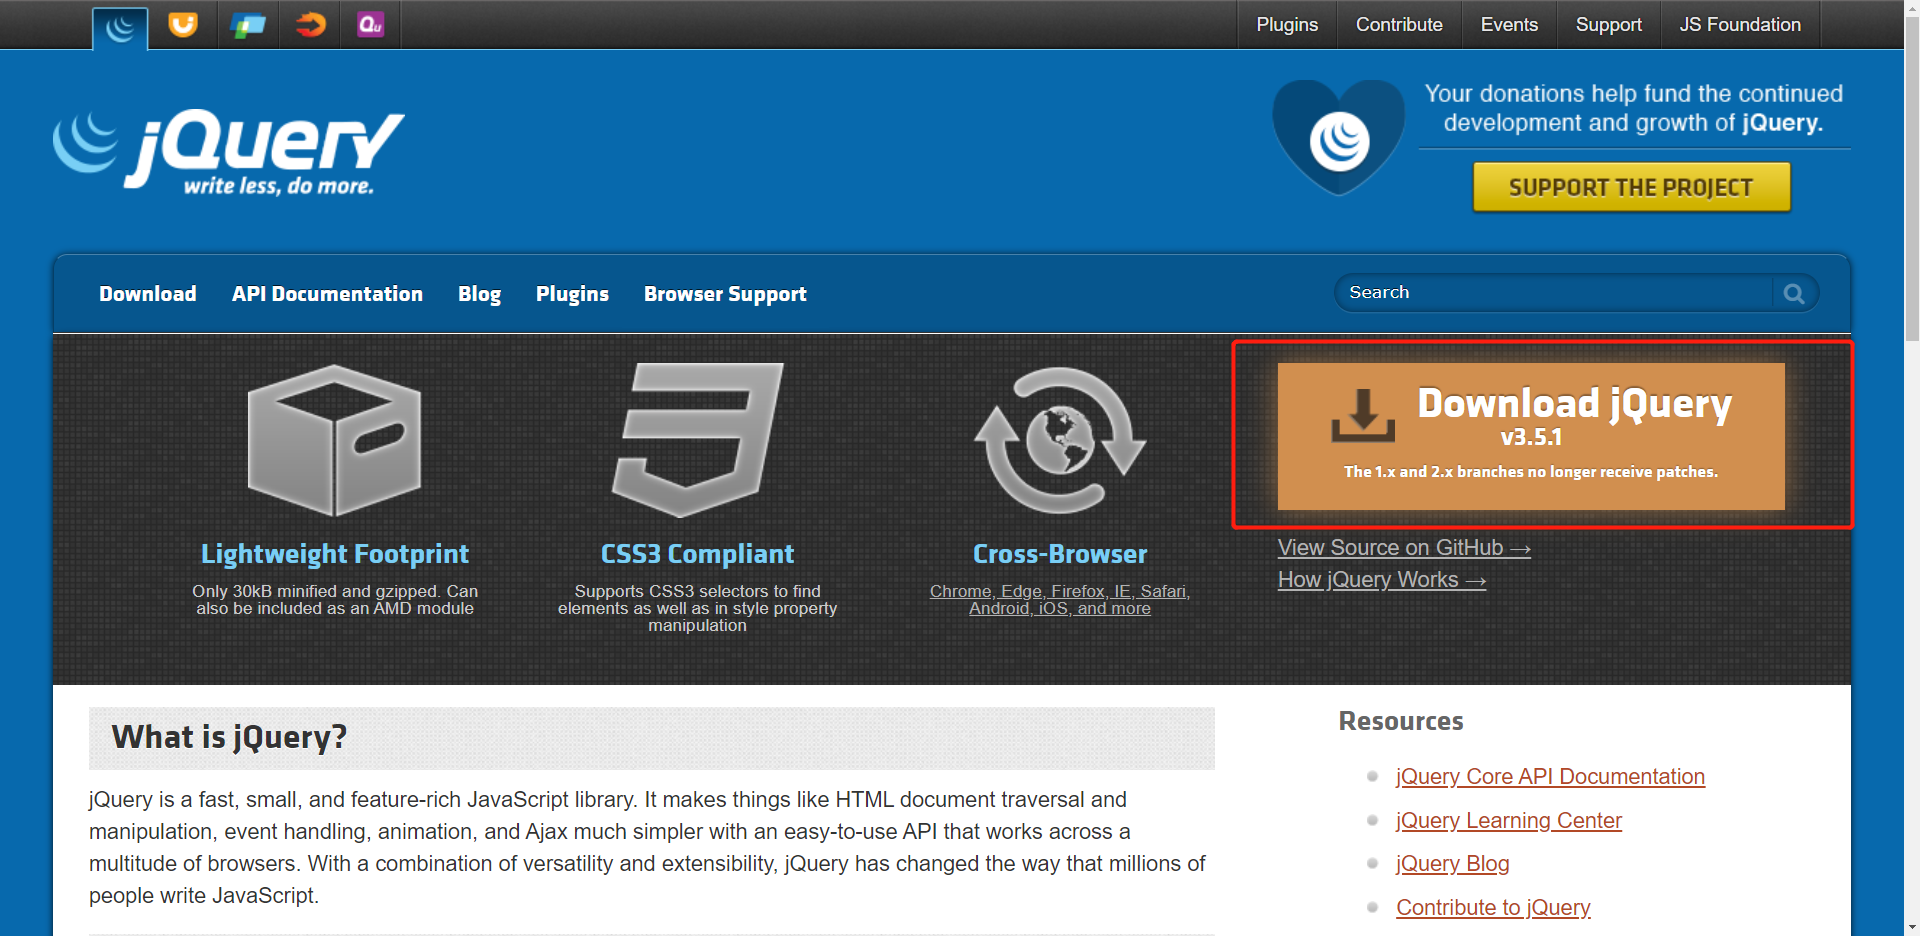Open the jQuery Mobile project icon
Screen dimensions: 1920x936
pos(247,24)
